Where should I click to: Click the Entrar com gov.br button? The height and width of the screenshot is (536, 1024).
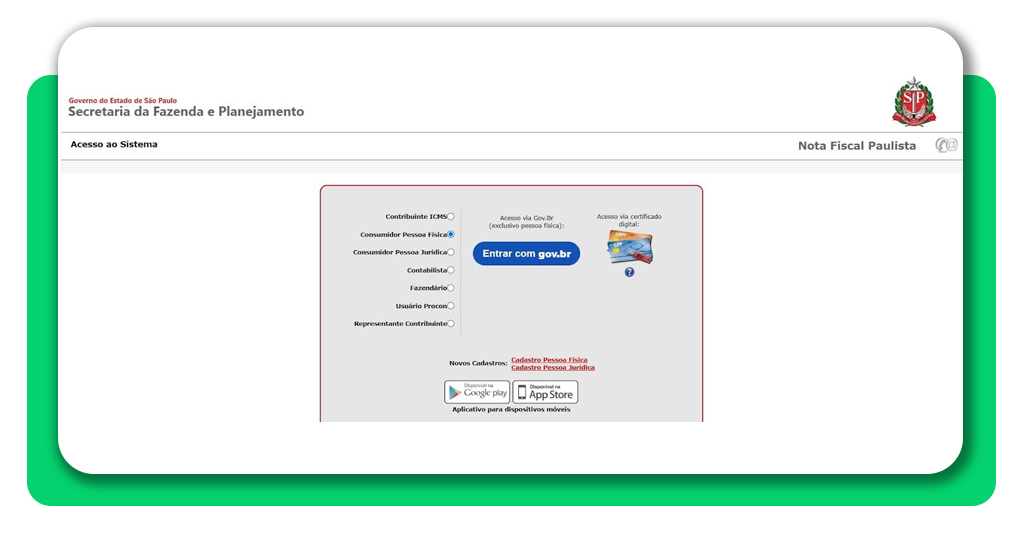click(x=526, y=254)
